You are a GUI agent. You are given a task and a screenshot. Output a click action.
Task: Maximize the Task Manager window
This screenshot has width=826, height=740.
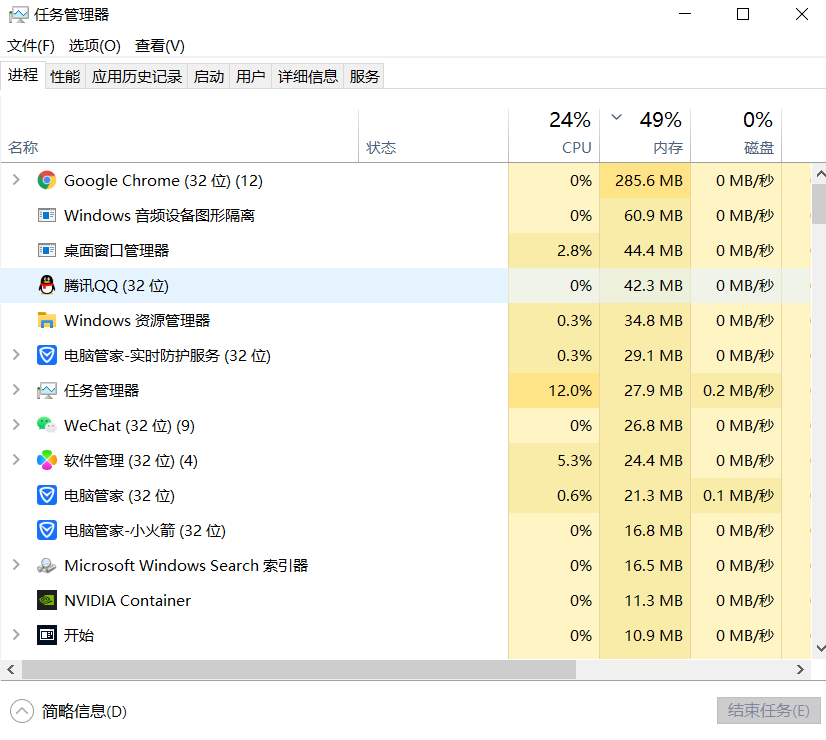(x=743, y=14)
